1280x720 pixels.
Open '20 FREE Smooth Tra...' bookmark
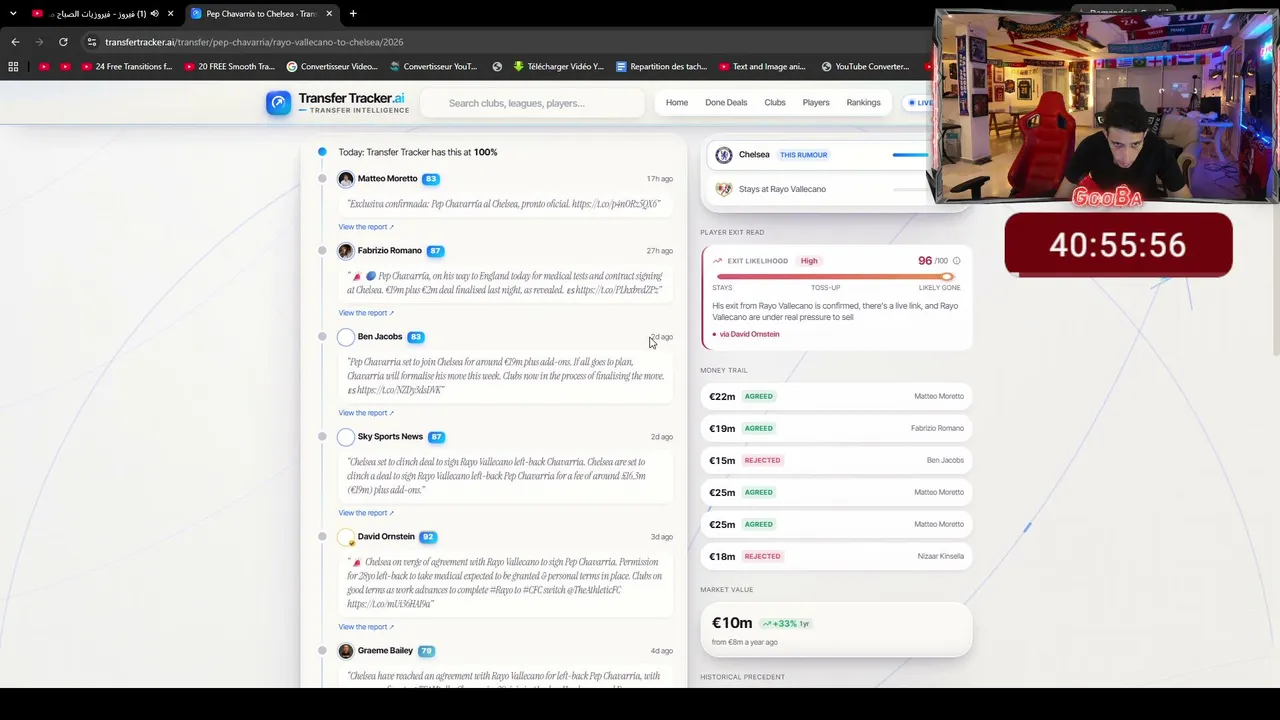point(228,67)
